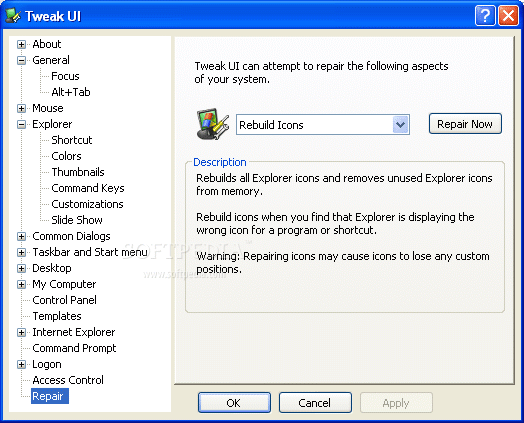Click the Description group label
Screen dimensions: 524x423
[220, 162]
